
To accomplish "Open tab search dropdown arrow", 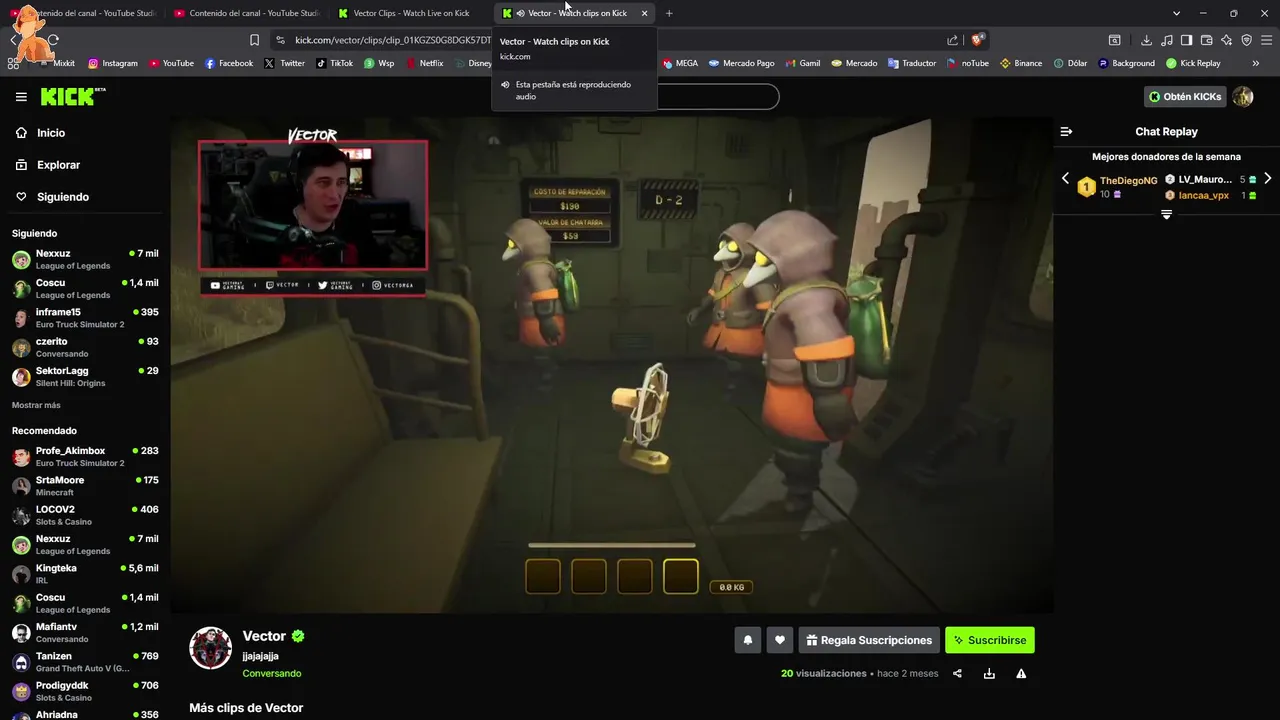I will click(x=1177, y=13).
